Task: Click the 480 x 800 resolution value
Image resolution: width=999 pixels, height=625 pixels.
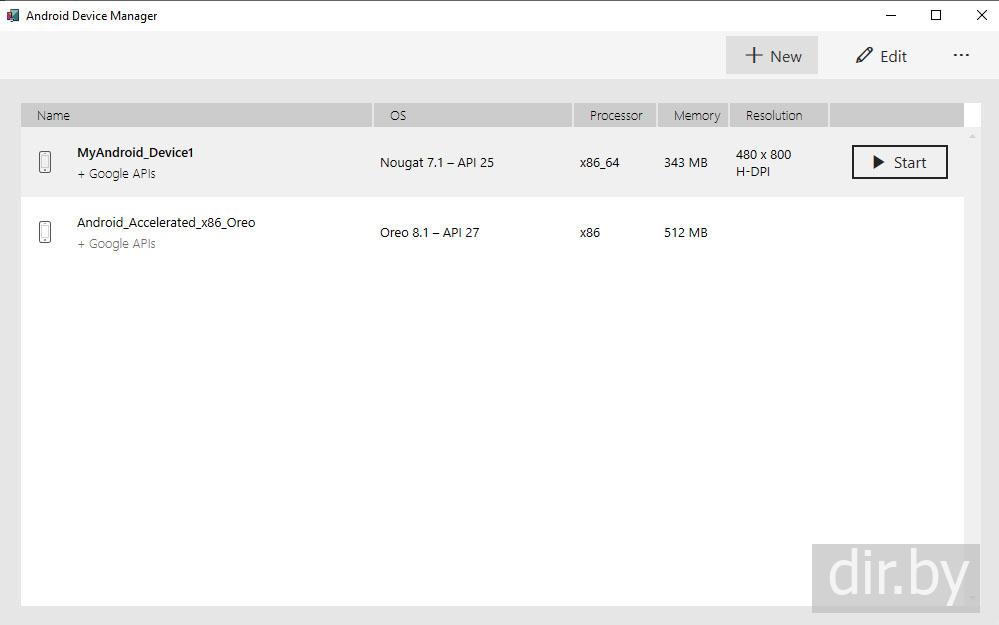Action: pos(763,154)
